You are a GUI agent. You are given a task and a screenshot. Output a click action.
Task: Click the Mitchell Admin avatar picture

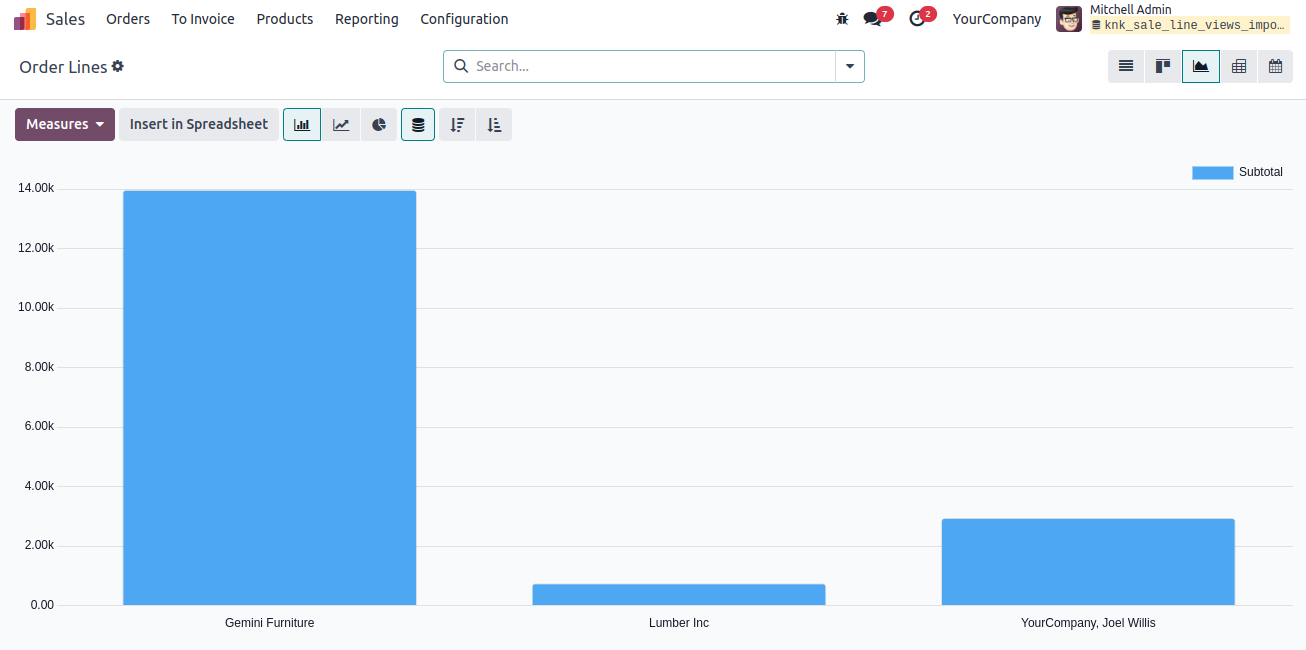[1069, 19]
